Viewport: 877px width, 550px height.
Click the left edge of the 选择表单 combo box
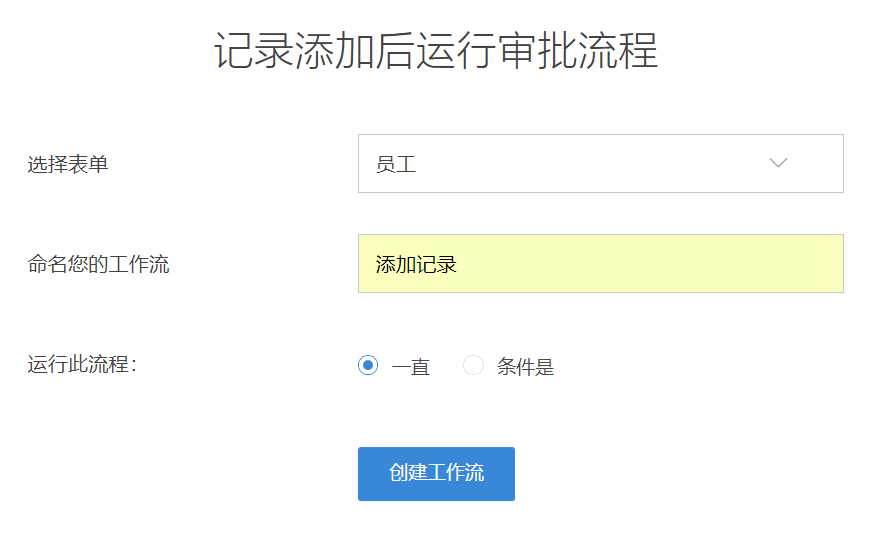click(364, 164)
